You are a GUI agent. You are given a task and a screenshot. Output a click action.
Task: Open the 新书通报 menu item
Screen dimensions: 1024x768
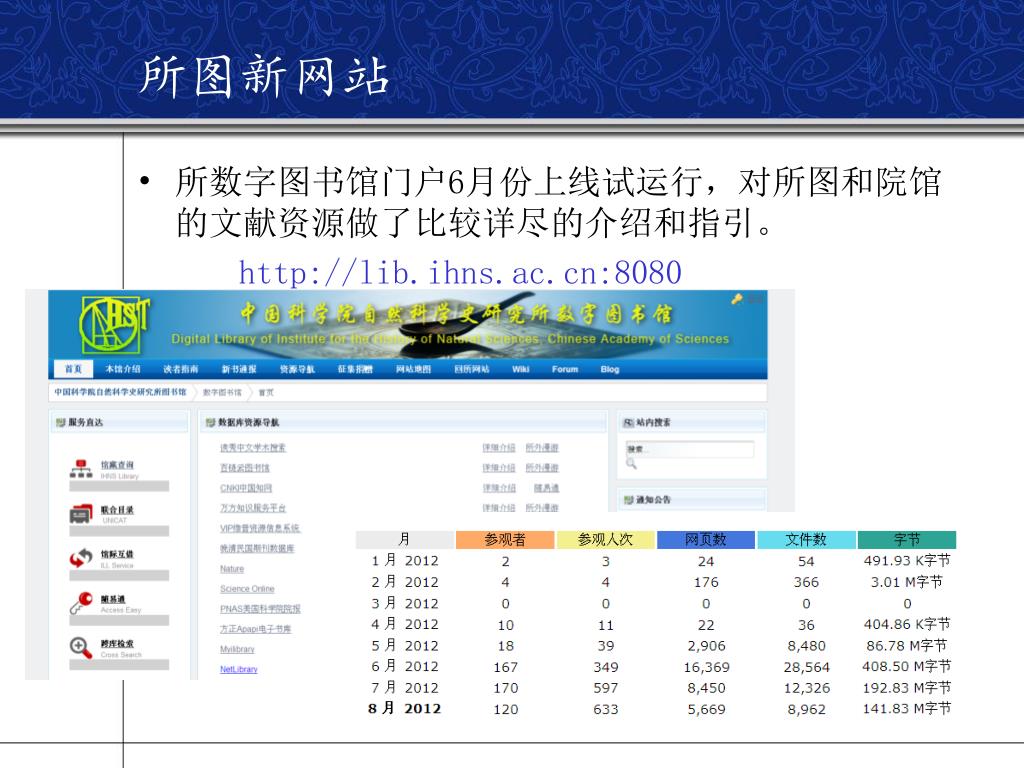[239, 369]
